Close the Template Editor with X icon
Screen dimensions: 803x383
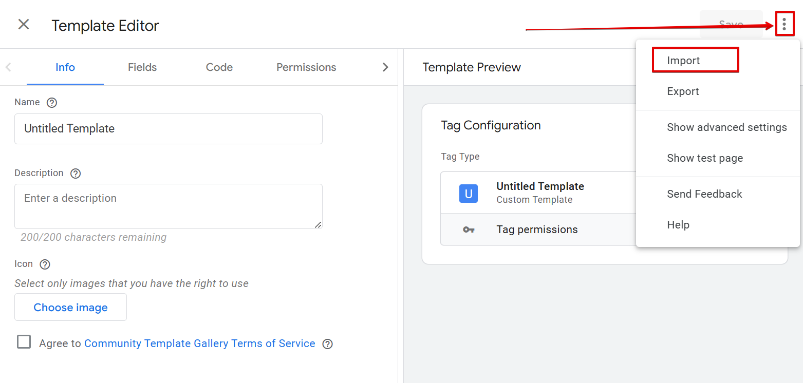(x=24, y=25)
